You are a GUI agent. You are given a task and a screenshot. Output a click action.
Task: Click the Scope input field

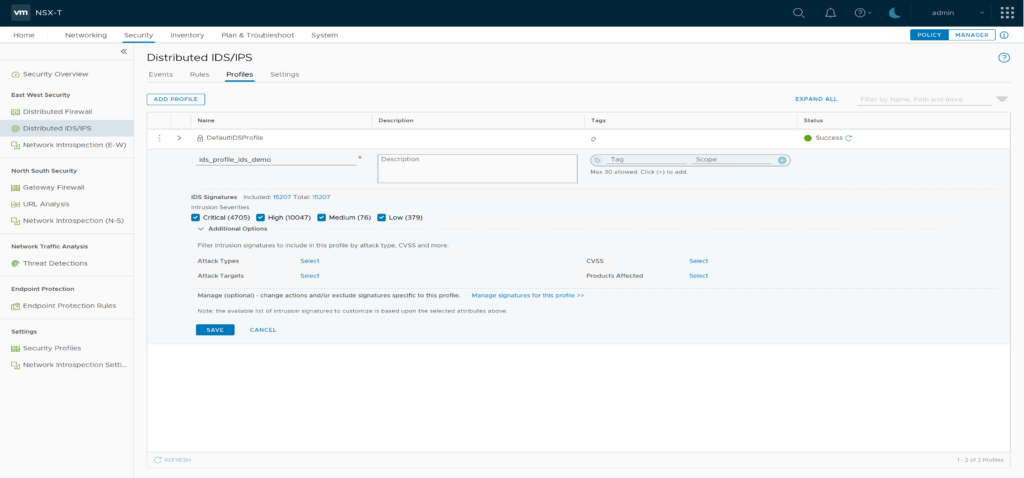click(731, 159)
